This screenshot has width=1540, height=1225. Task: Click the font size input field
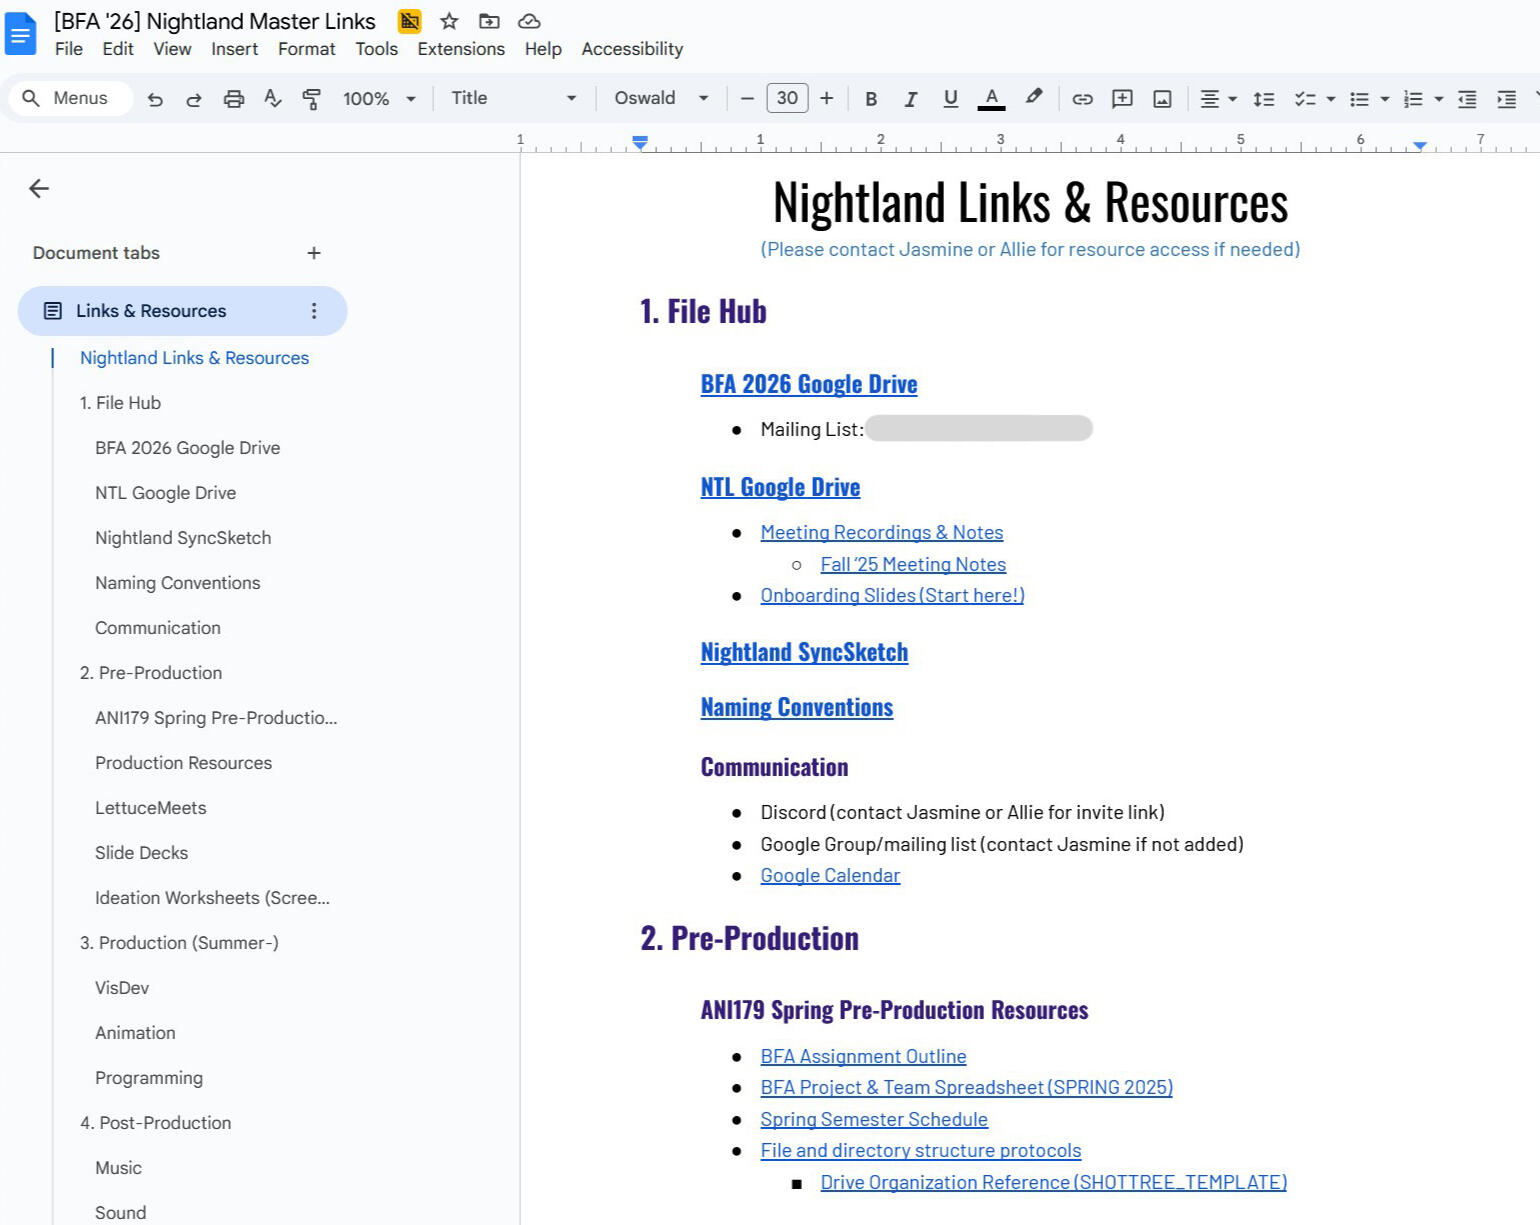(787, 98)
